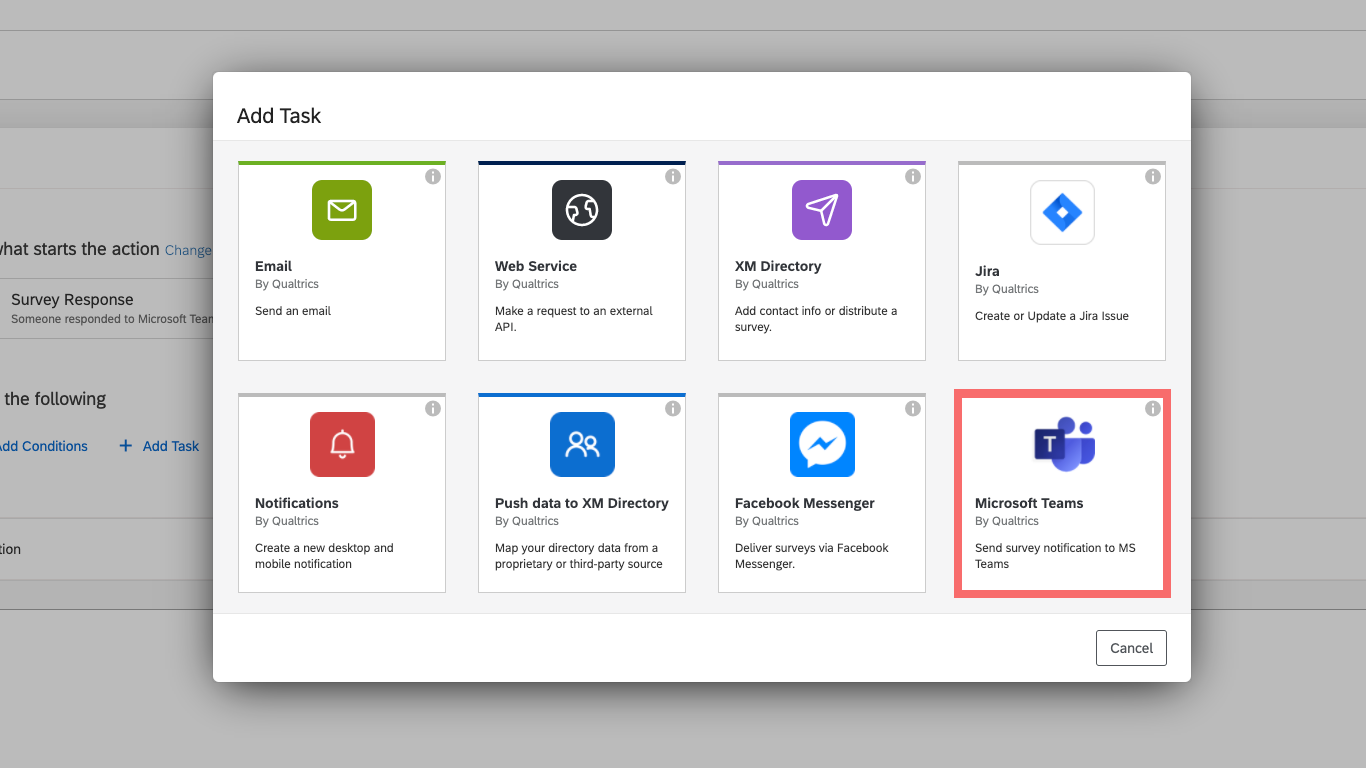Click 'By Qualtrics' under Jira
This screenshot has width=1366, height=768.
1007,289
